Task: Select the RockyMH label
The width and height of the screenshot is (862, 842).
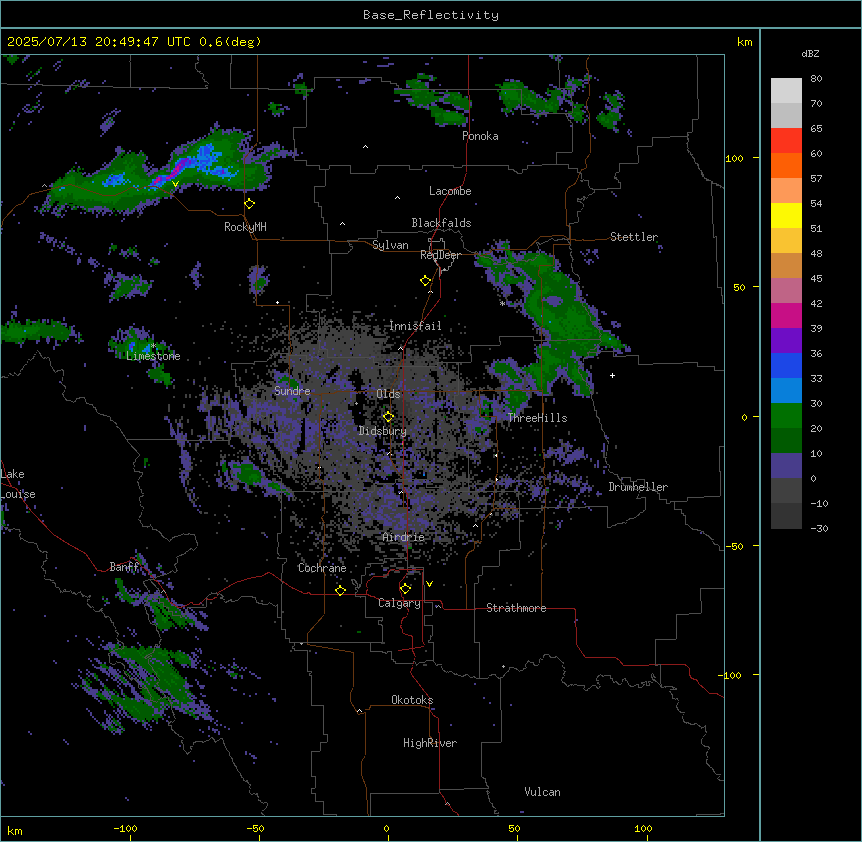Action: click(245, 227)
